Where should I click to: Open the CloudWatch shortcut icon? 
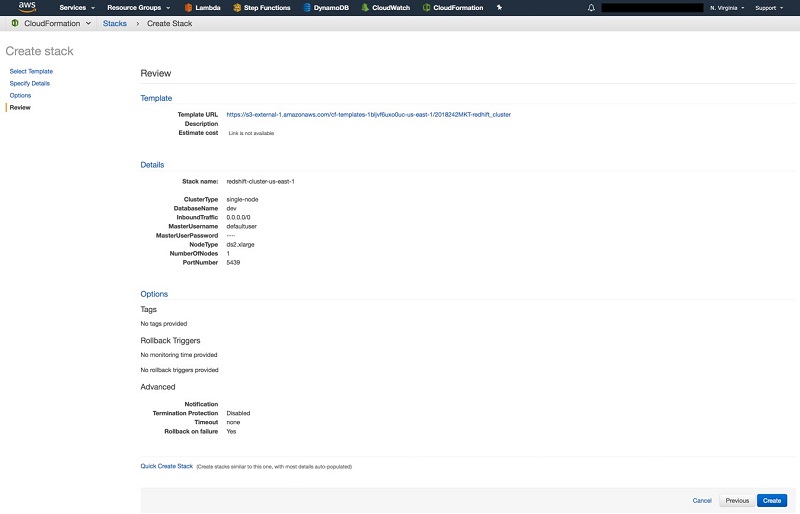pos(365,8)
